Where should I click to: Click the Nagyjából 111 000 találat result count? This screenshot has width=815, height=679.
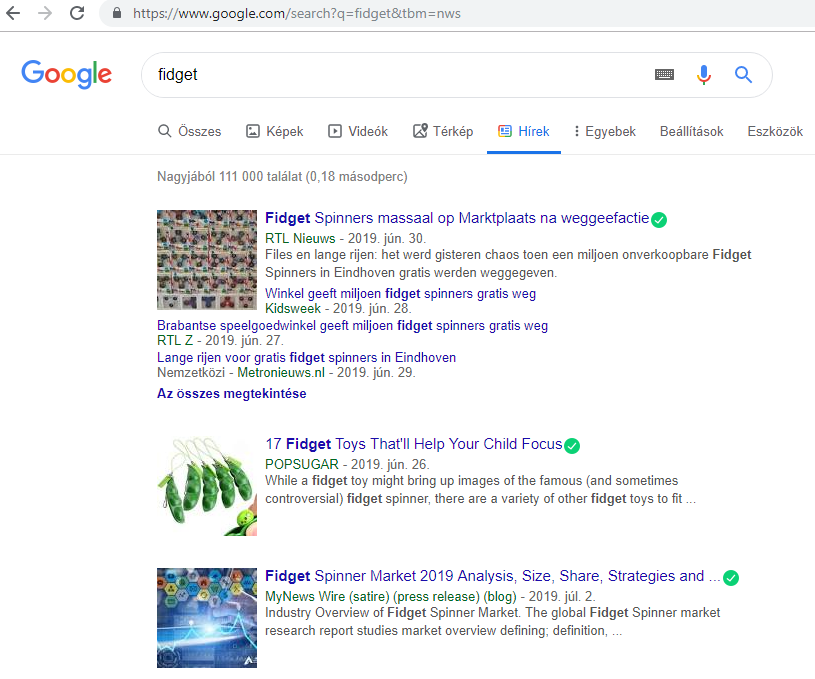[282, 177]
